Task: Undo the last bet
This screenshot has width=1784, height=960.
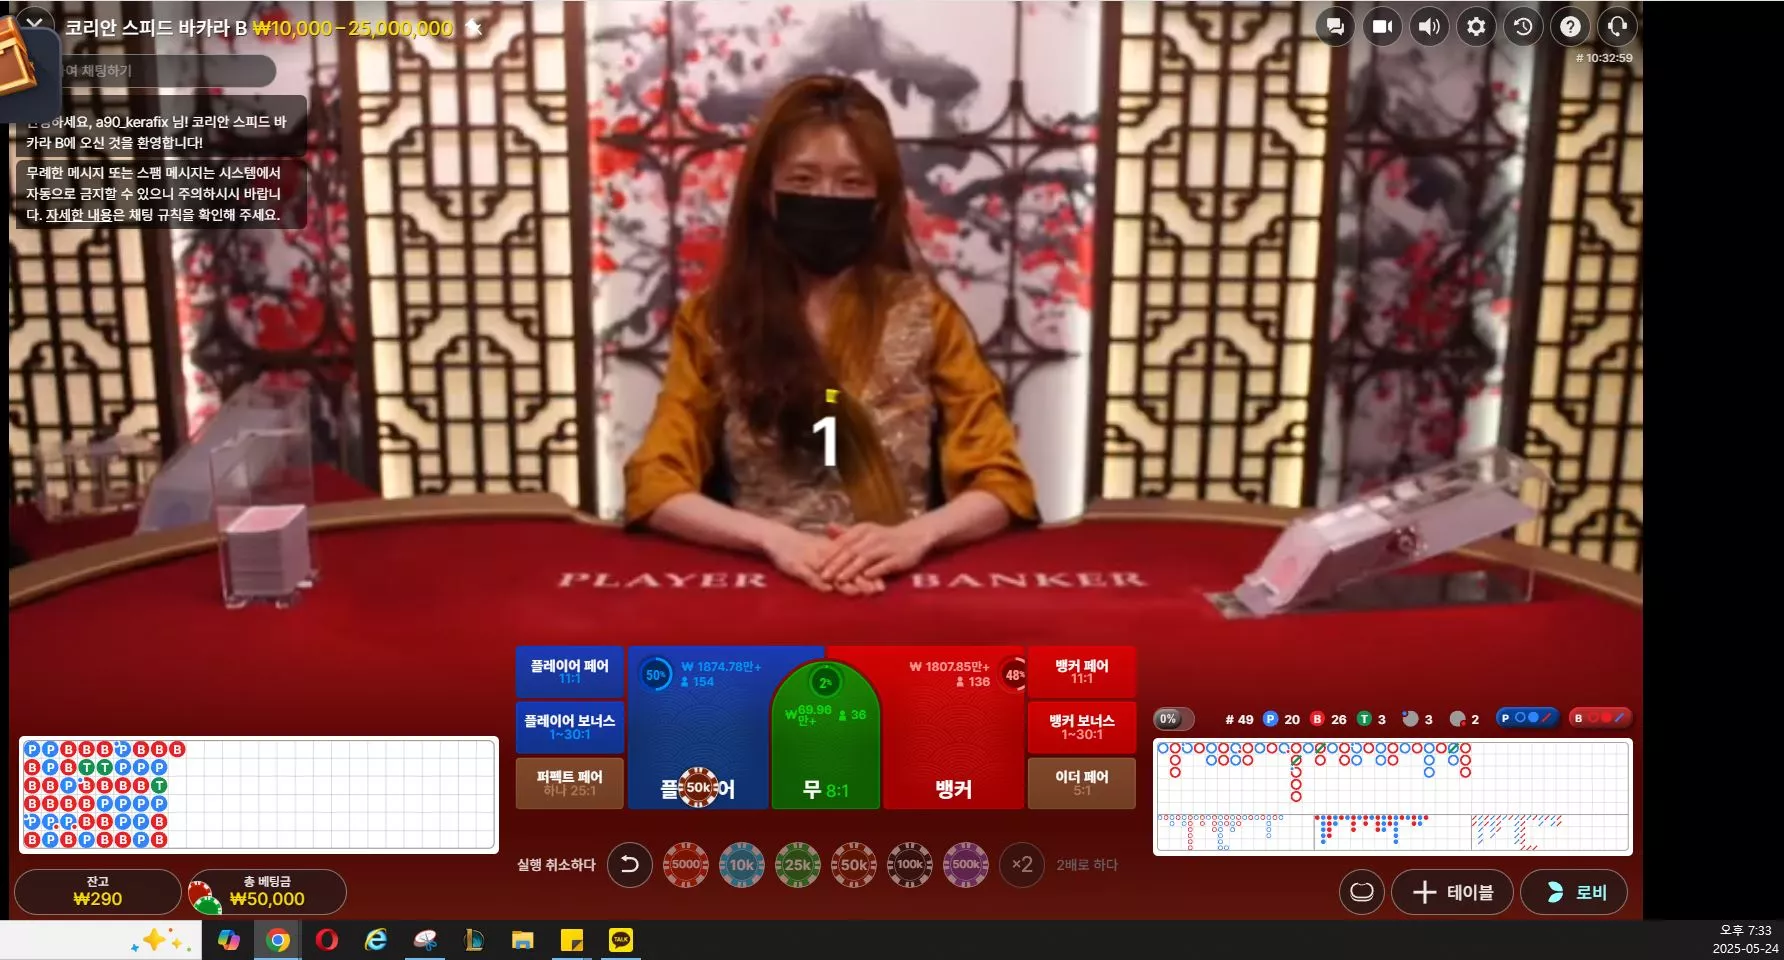Action: (x=629, y=865)
